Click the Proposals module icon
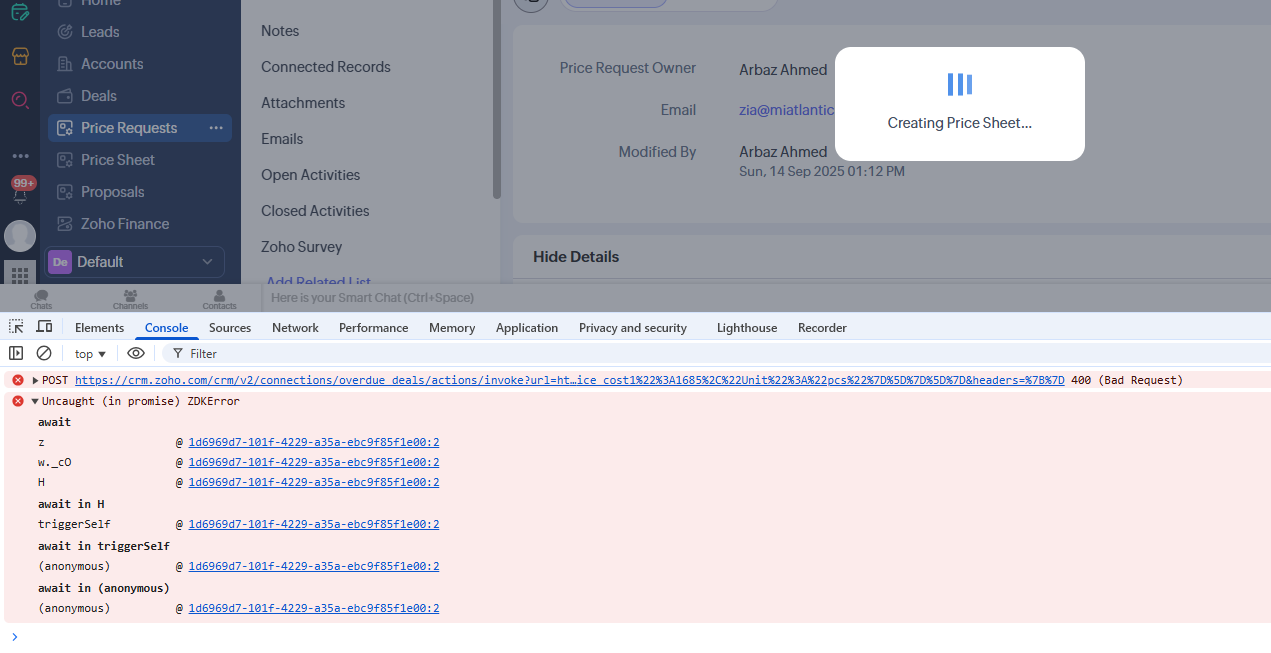The height and width of the screenshot is (653, 1271). tap(64, 192)
